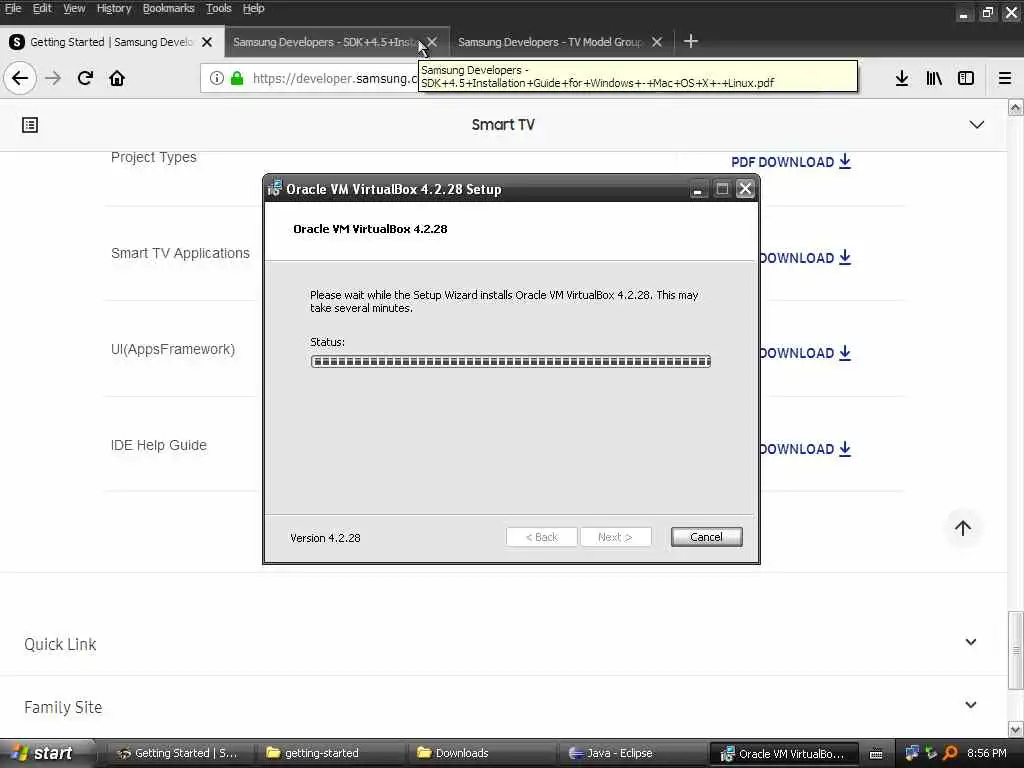Open the page contents list icon
Screen dimensions: 1024x768
[x=30, y=125]
